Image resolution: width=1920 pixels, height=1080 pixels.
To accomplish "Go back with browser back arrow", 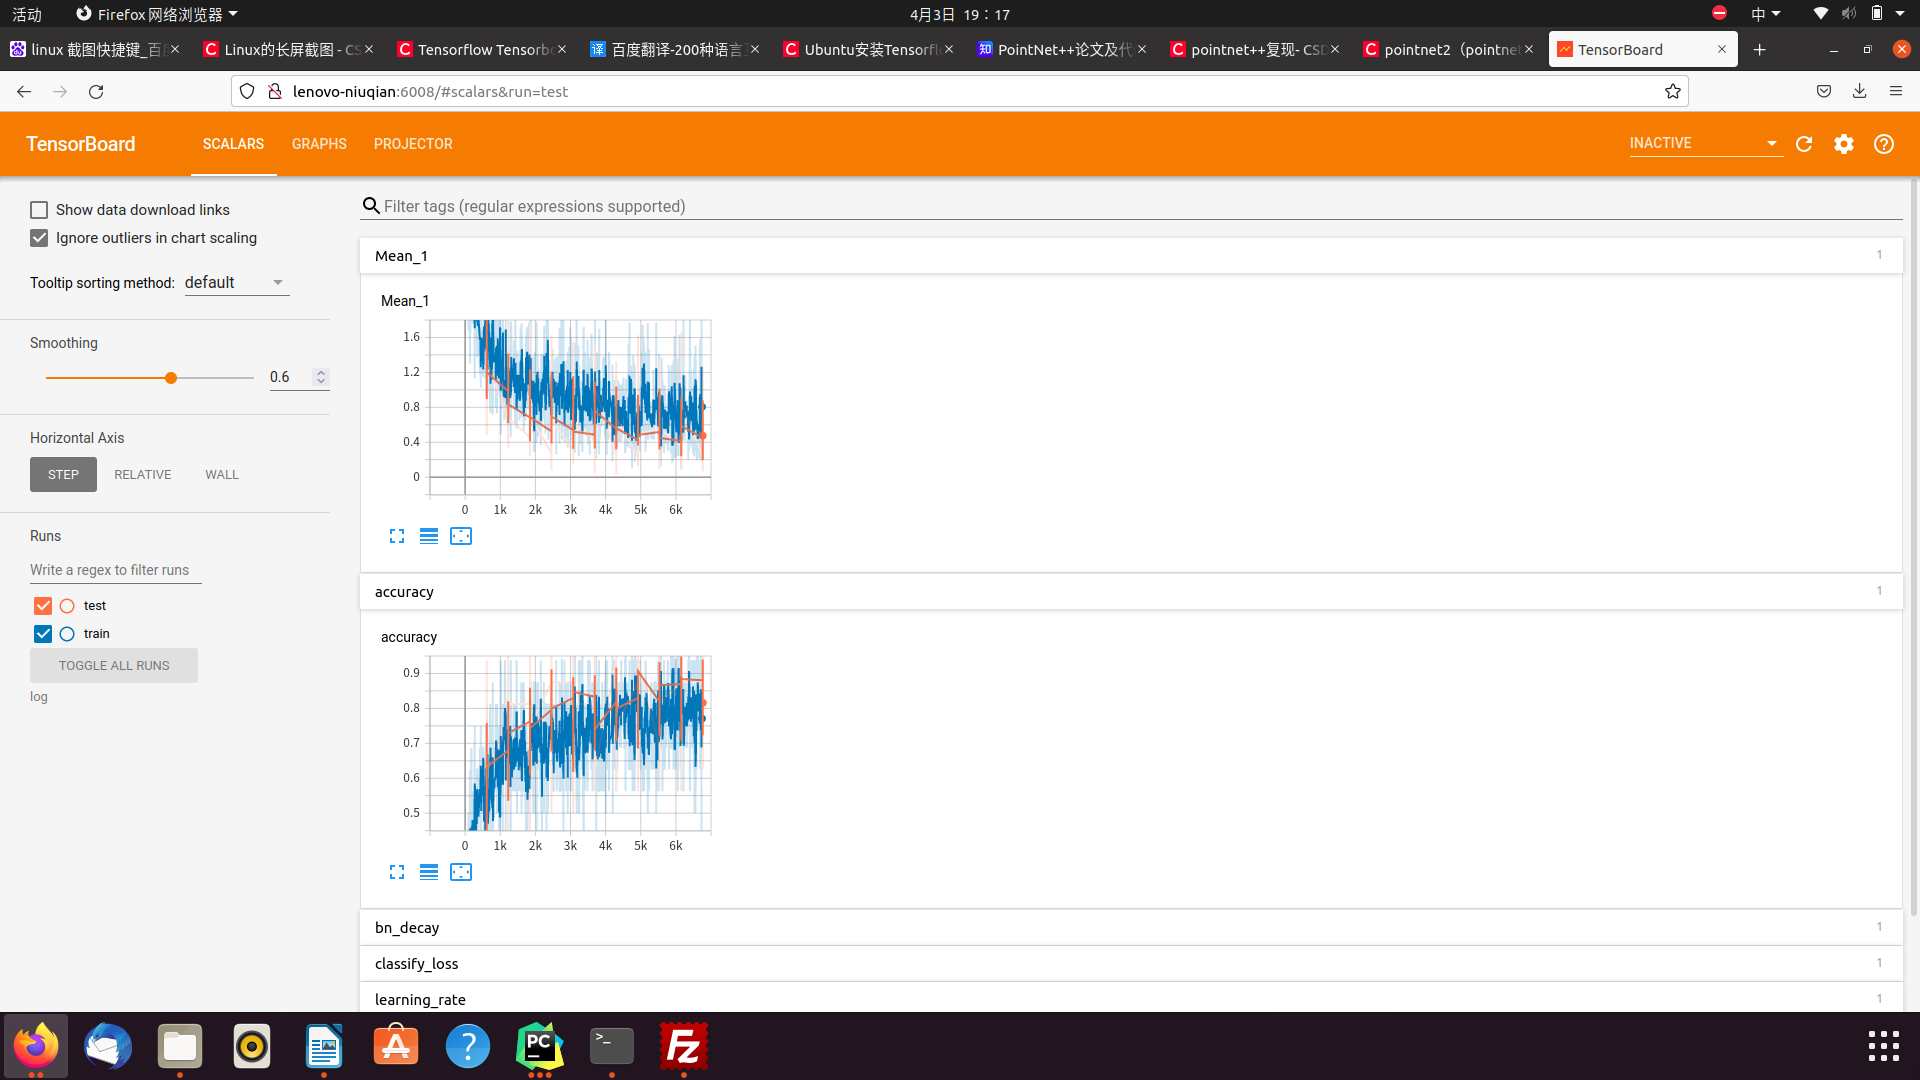I will click(24, 91).
